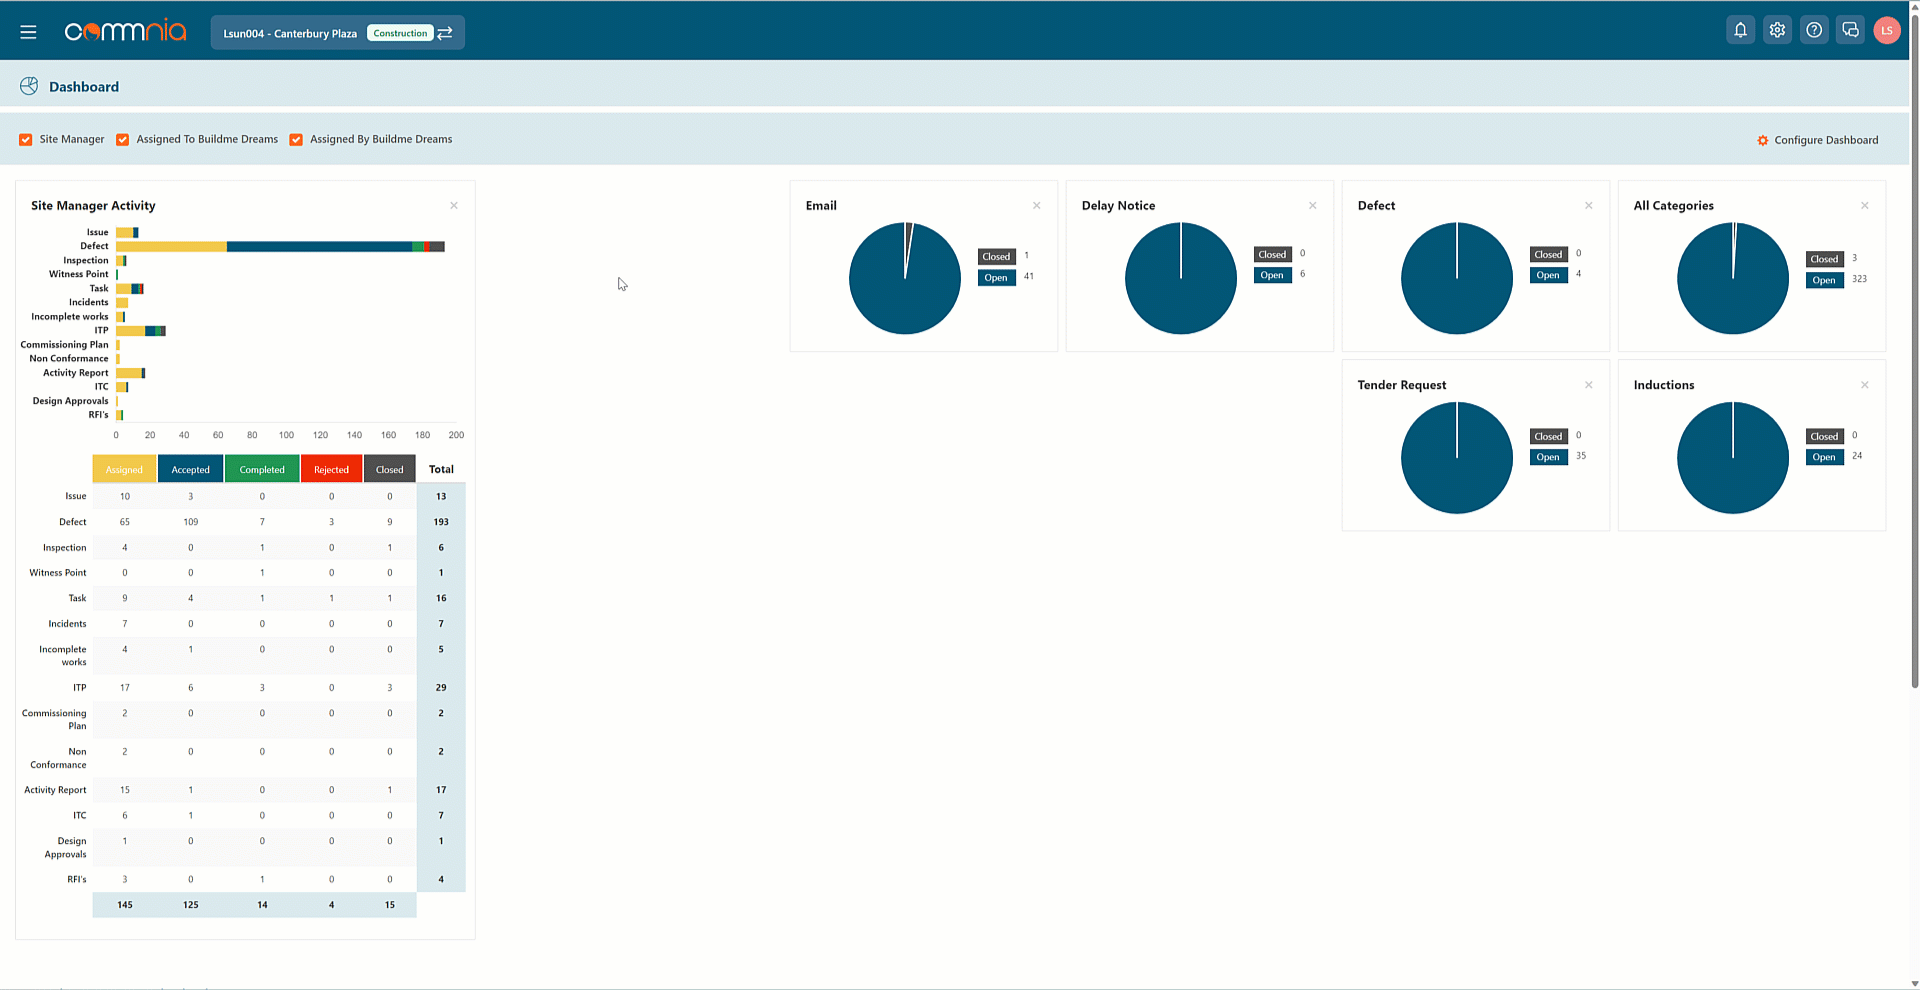Click Configure Dashboard link
Viewport: 1920px width, 990px height.
click(x=1817, y=140)
